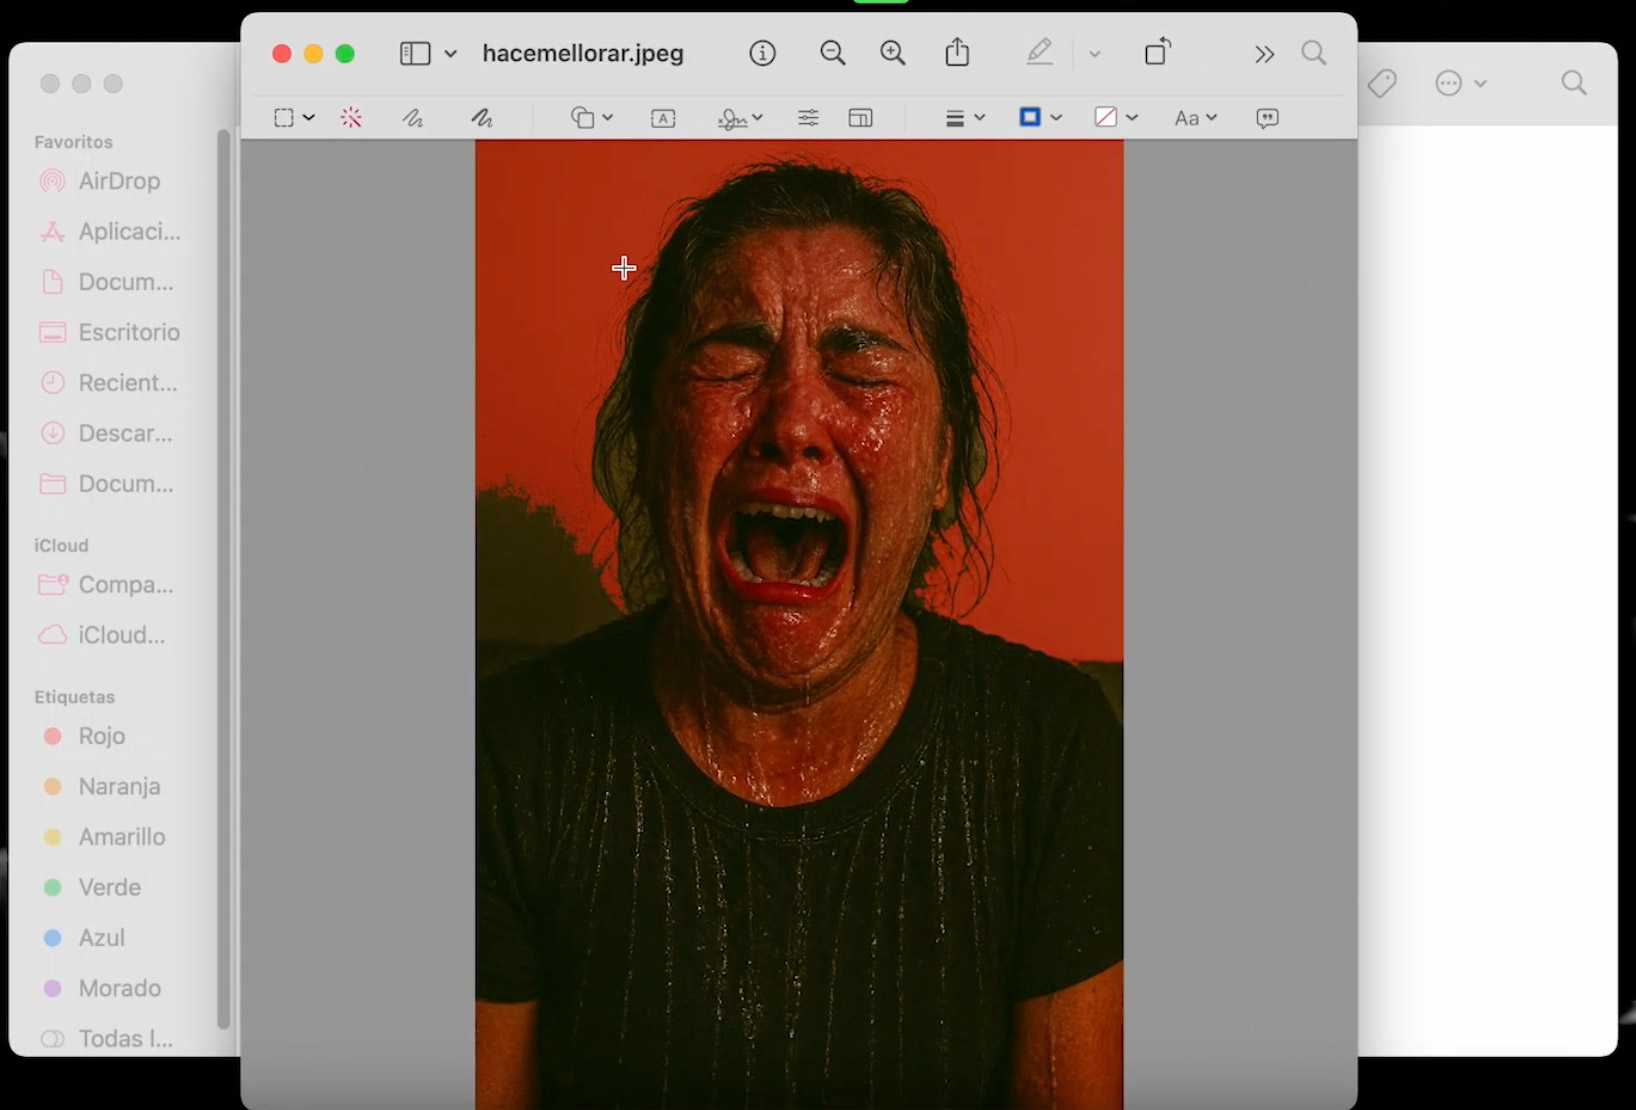Open the Border Color picker
This screenshot has height=1110, width=1636.
1040,118
